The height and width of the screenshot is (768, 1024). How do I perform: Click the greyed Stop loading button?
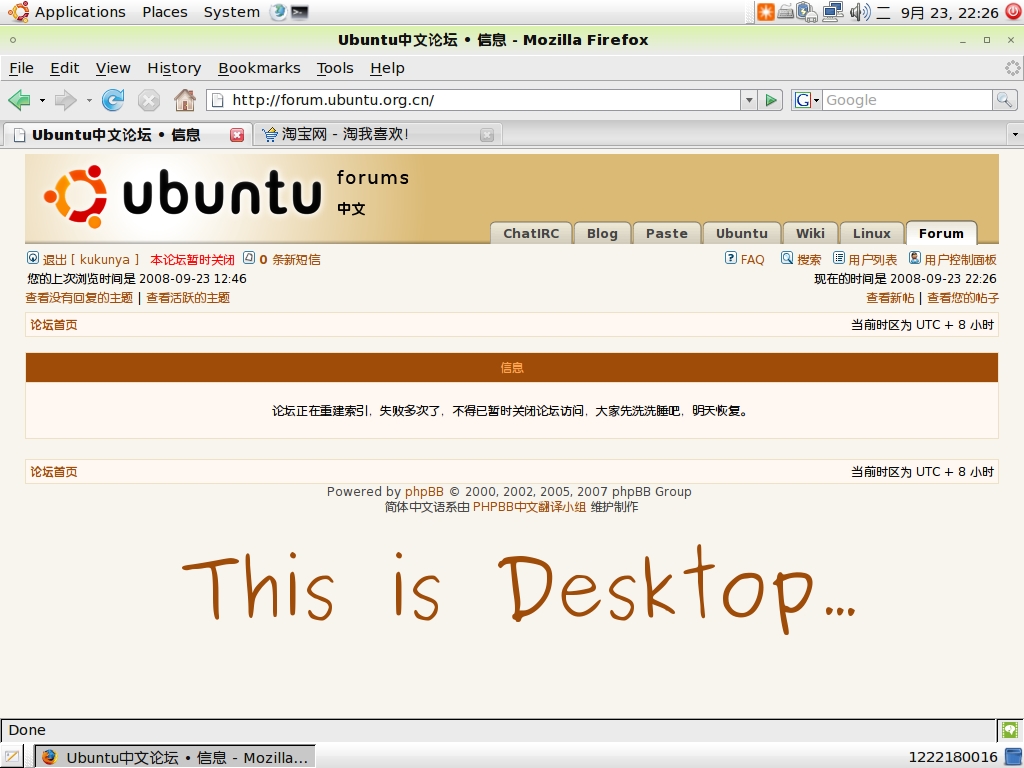(148, 100)
